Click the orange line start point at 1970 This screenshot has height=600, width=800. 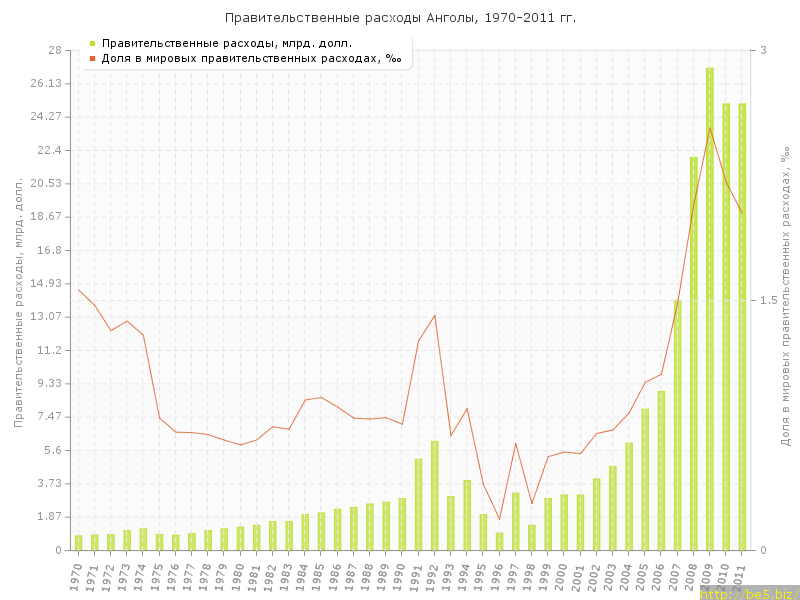(79, 290)
